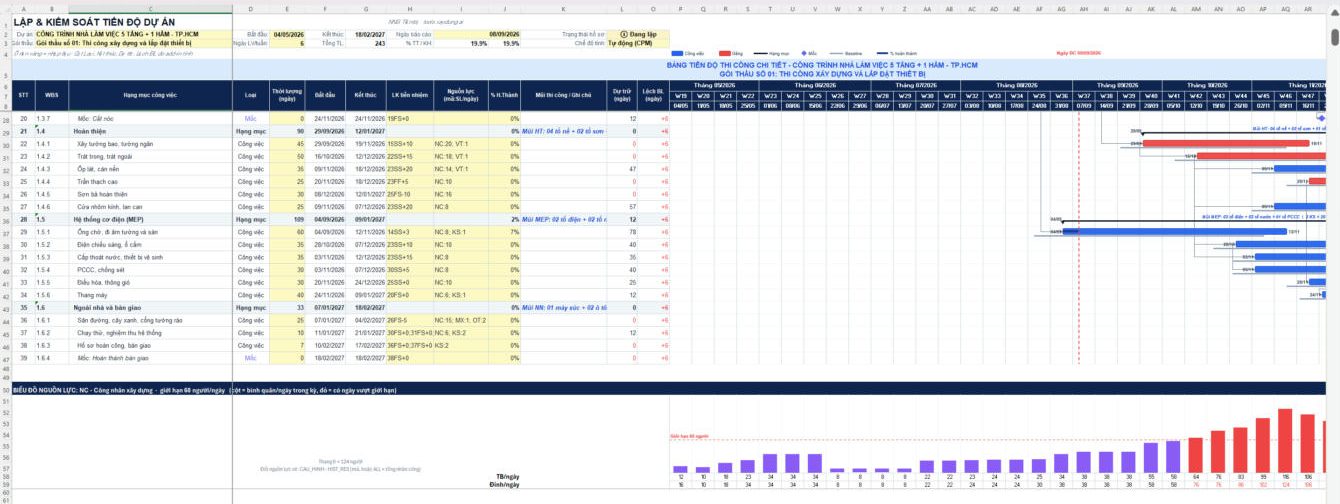Select the "Xây tường bao, tường ngăn" task cell
The width and height of the screenshot is (1340, 504).
tap(151, 144)
